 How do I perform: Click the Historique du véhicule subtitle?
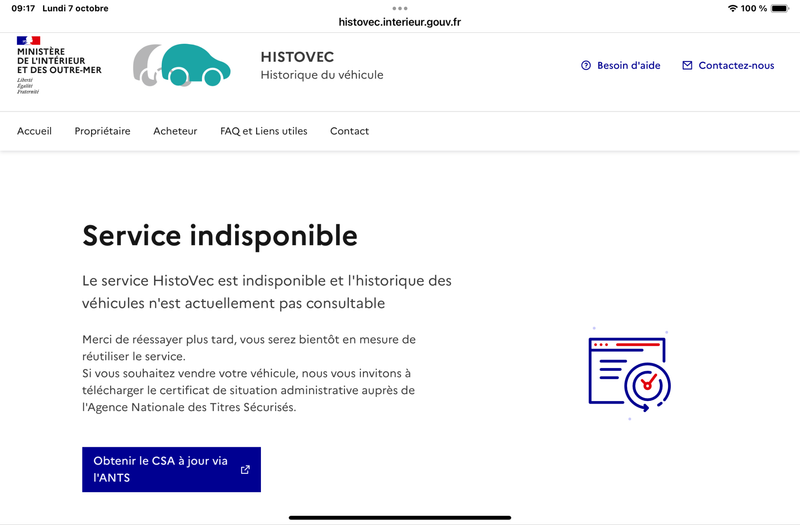[x=322, y=75]
